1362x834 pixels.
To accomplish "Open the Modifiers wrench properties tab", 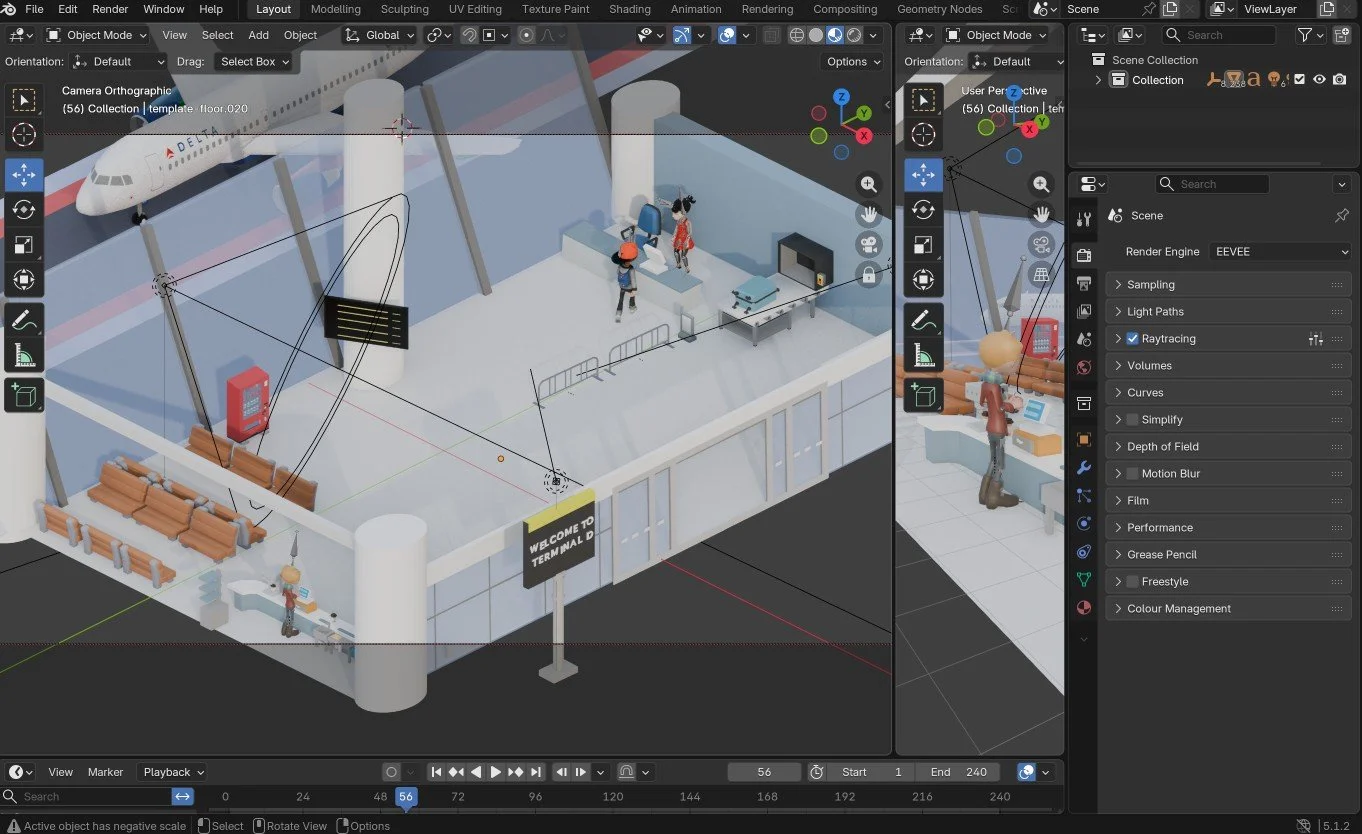I will pos(1084,468).
